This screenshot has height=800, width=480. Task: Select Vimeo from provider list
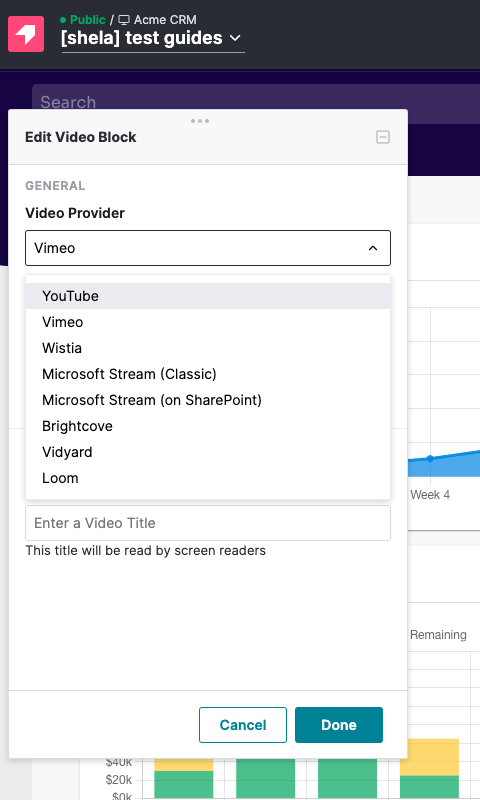(208, 322)
